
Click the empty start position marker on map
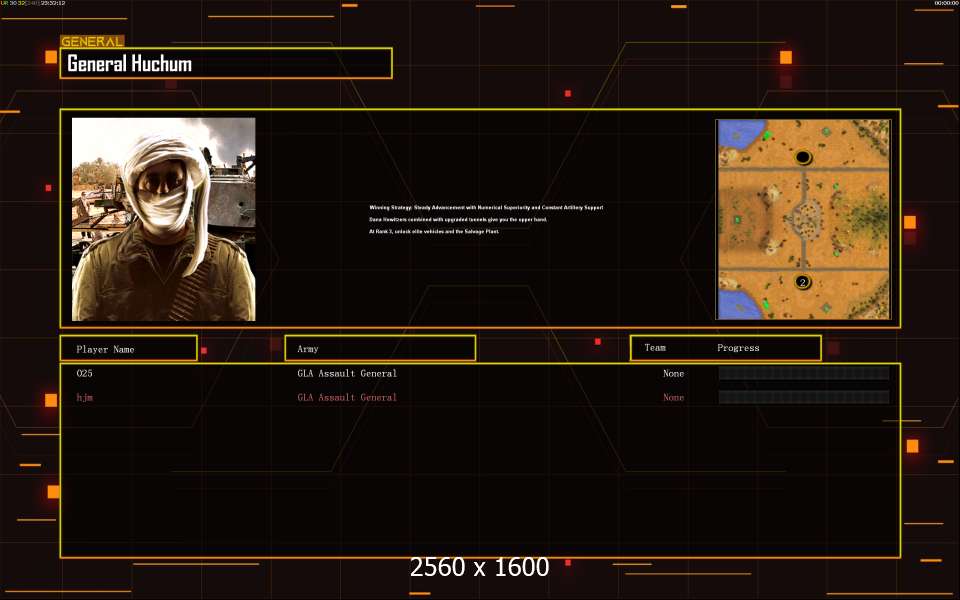[803, 157]
